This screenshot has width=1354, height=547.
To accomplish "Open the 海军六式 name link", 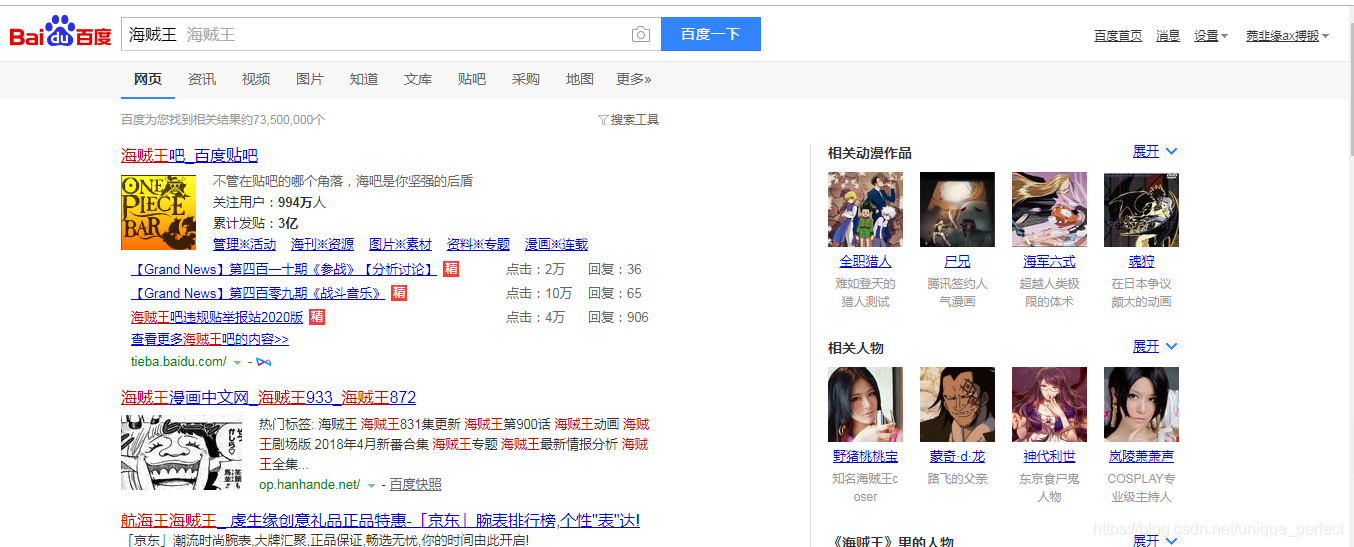I will click(1049, 261).
